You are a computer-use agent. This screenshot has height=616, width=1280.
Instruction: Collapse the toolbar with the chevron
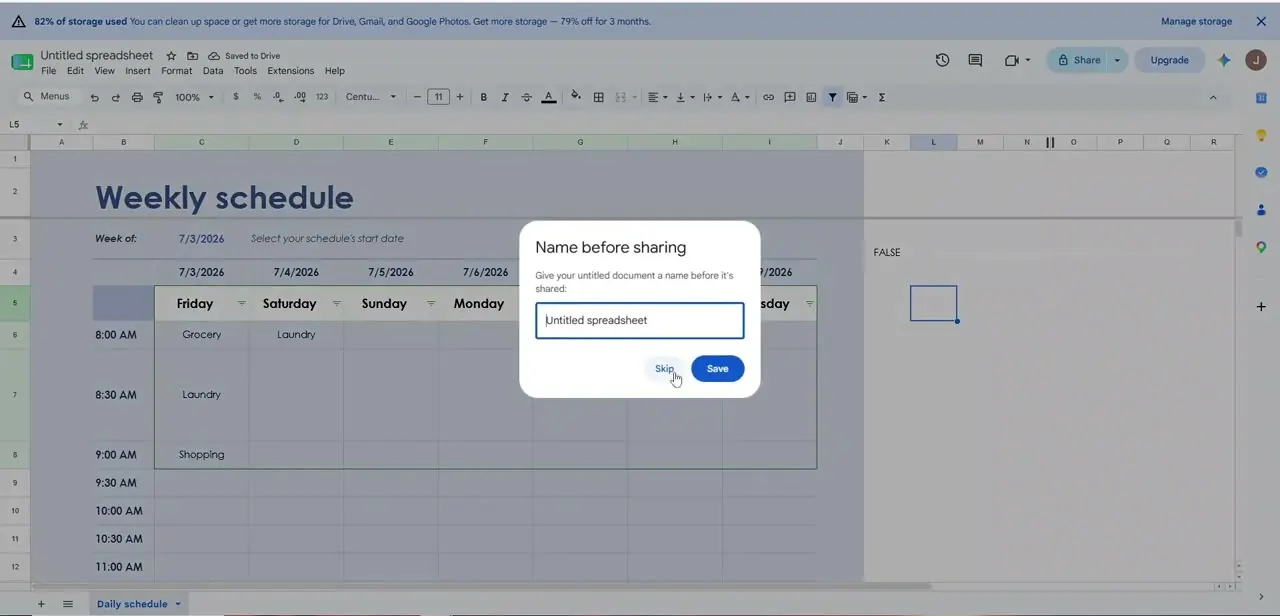tap(1213, 97)
